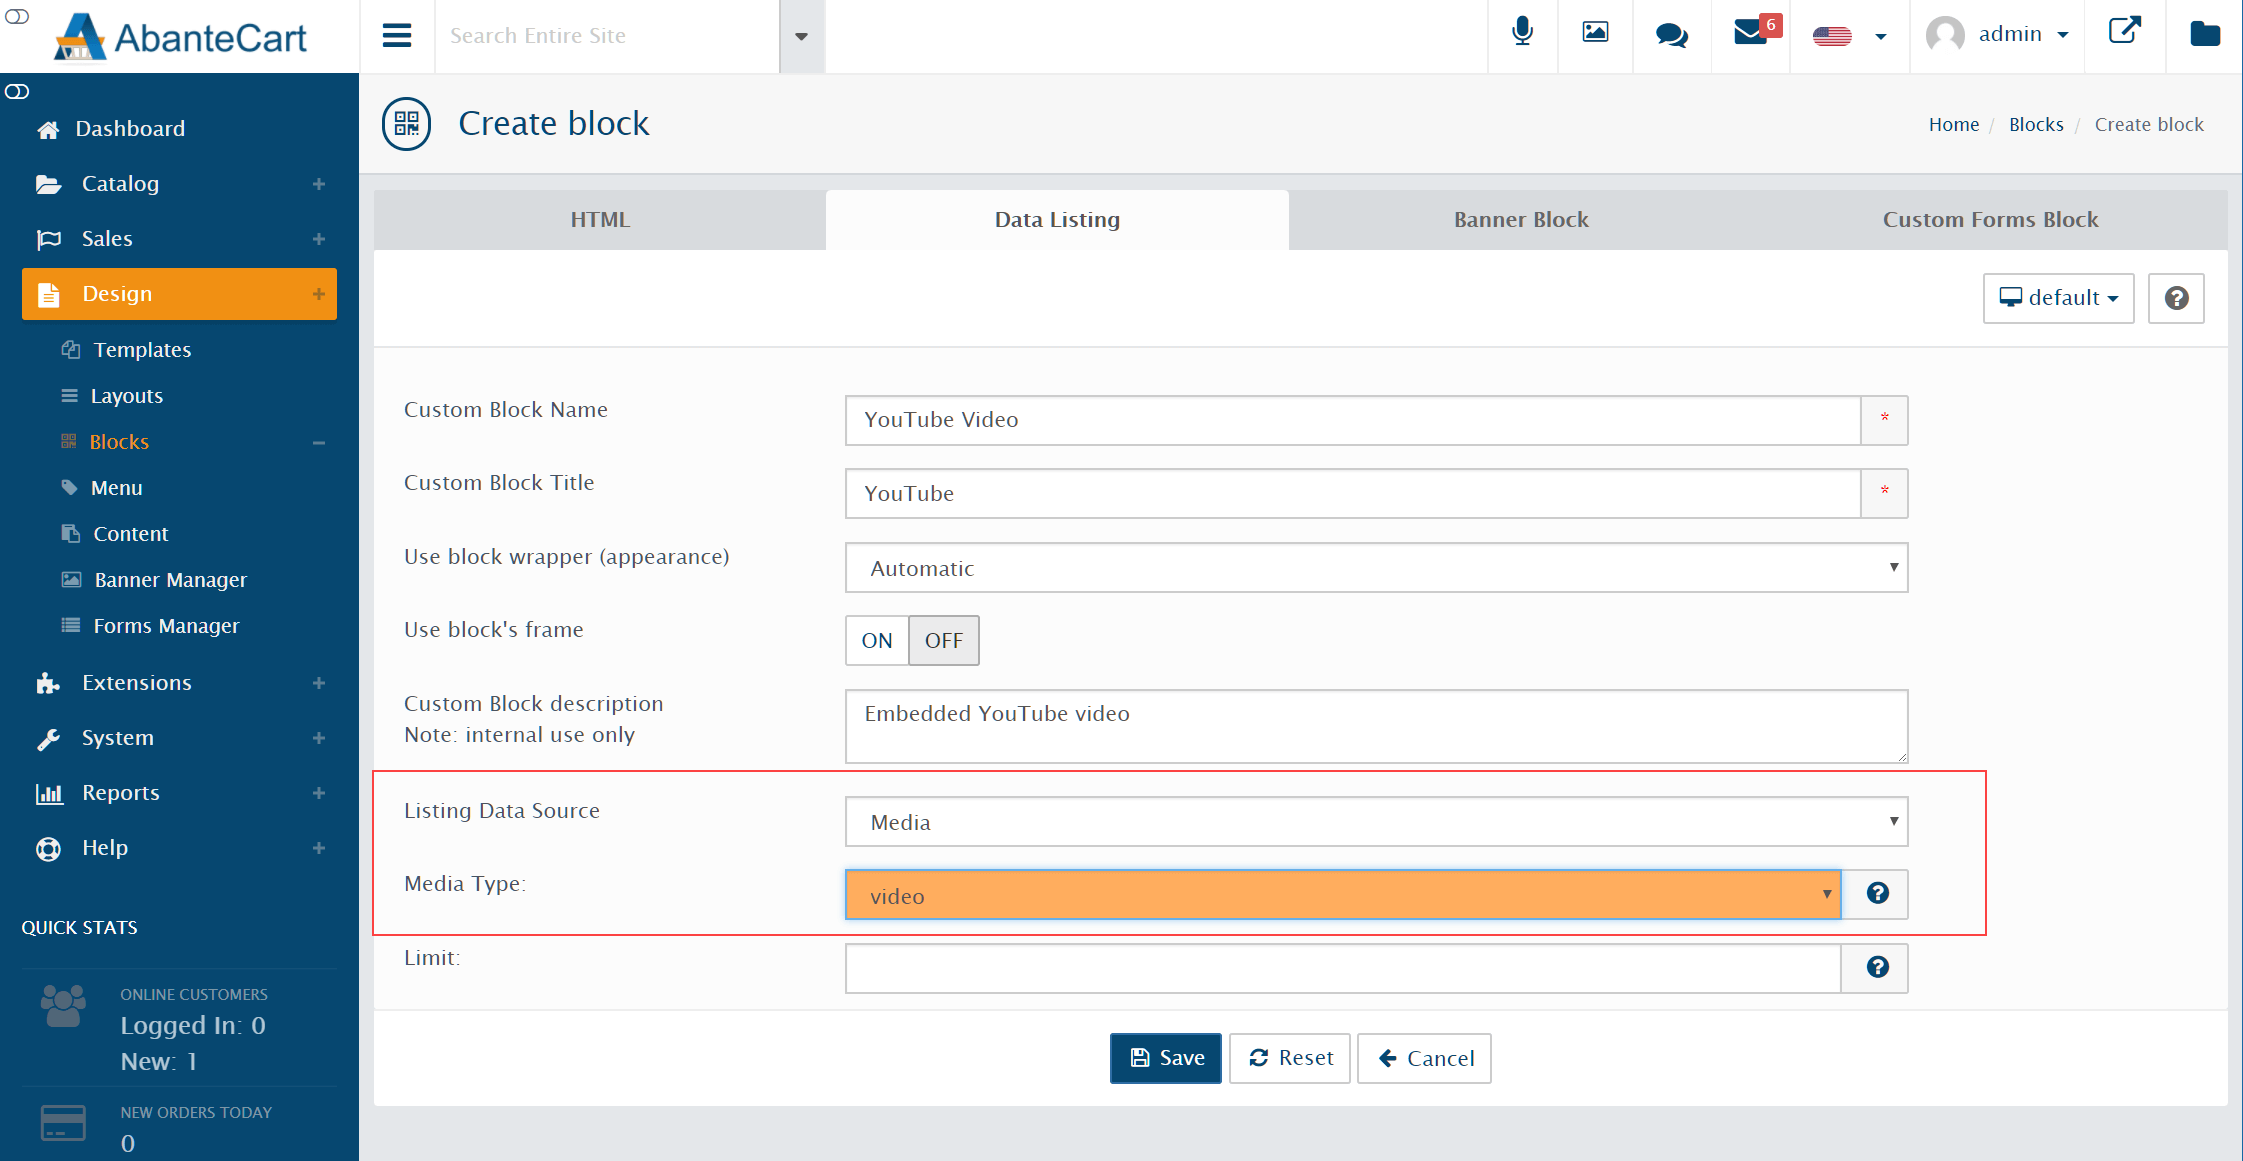Click the folder icon in top bar

[2205, 34]
